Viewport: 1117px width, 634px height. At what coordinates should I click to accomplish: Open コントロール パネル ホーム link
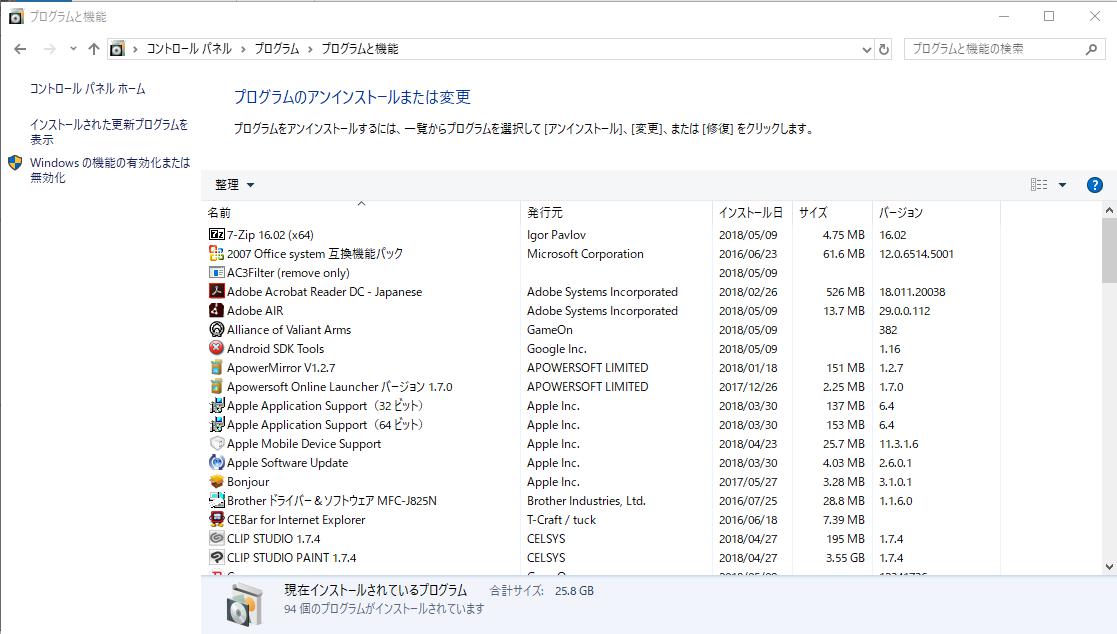(x=88, y=89)
